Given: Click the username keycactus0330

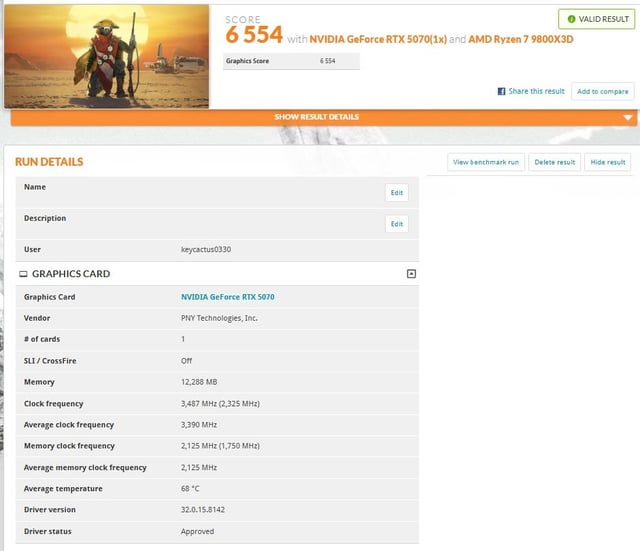Looking at the screenshot, I should (x=205, y=249).
